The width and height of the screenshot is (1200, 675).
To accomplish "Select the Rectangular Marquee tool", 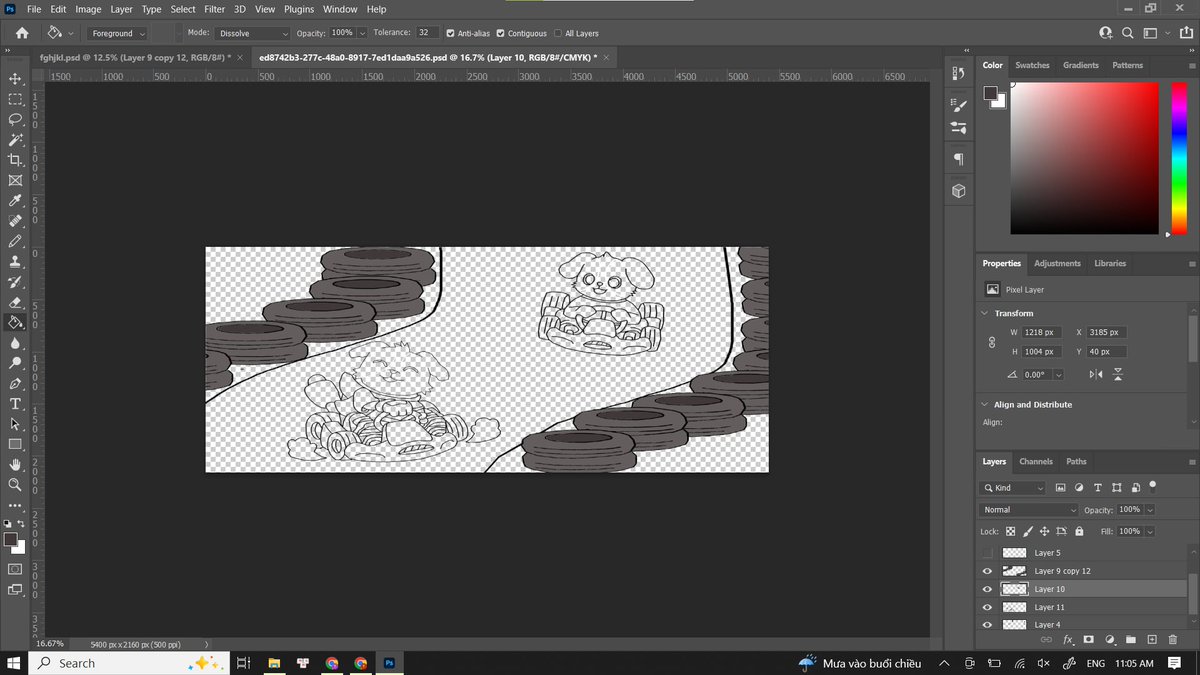I will click(15, 99).
